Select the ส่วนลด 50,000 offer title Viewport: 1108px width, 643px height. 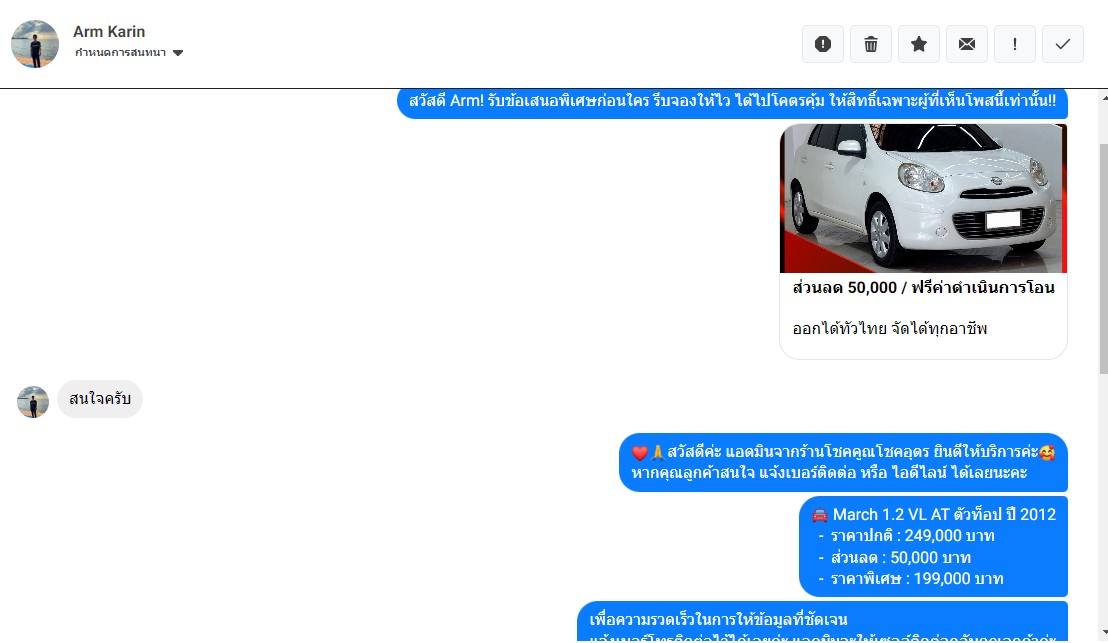point(923,288)
